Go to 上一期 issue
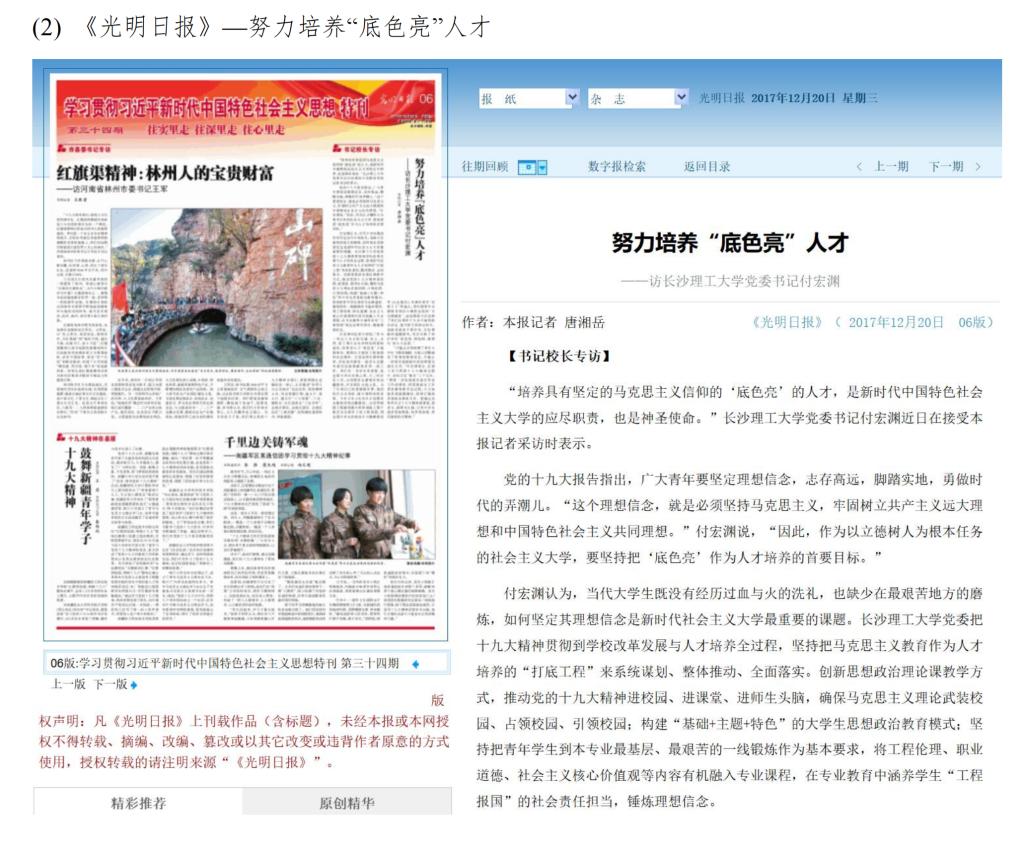Viewport: 1024px width, 842px height. coord(891,167)
